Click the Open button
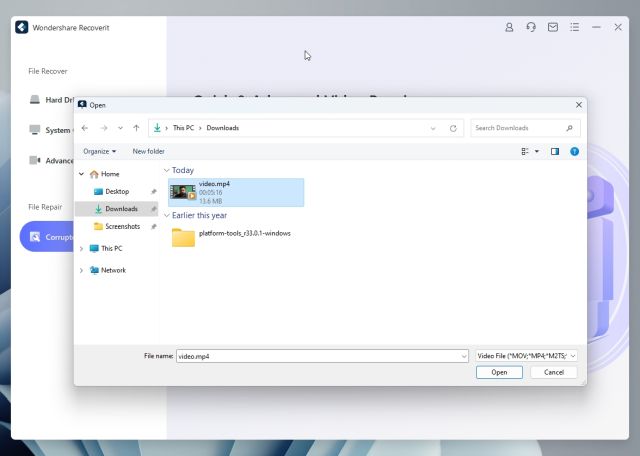Image resolution: width=640 pixels, height=456 pixels. (499, 372)
